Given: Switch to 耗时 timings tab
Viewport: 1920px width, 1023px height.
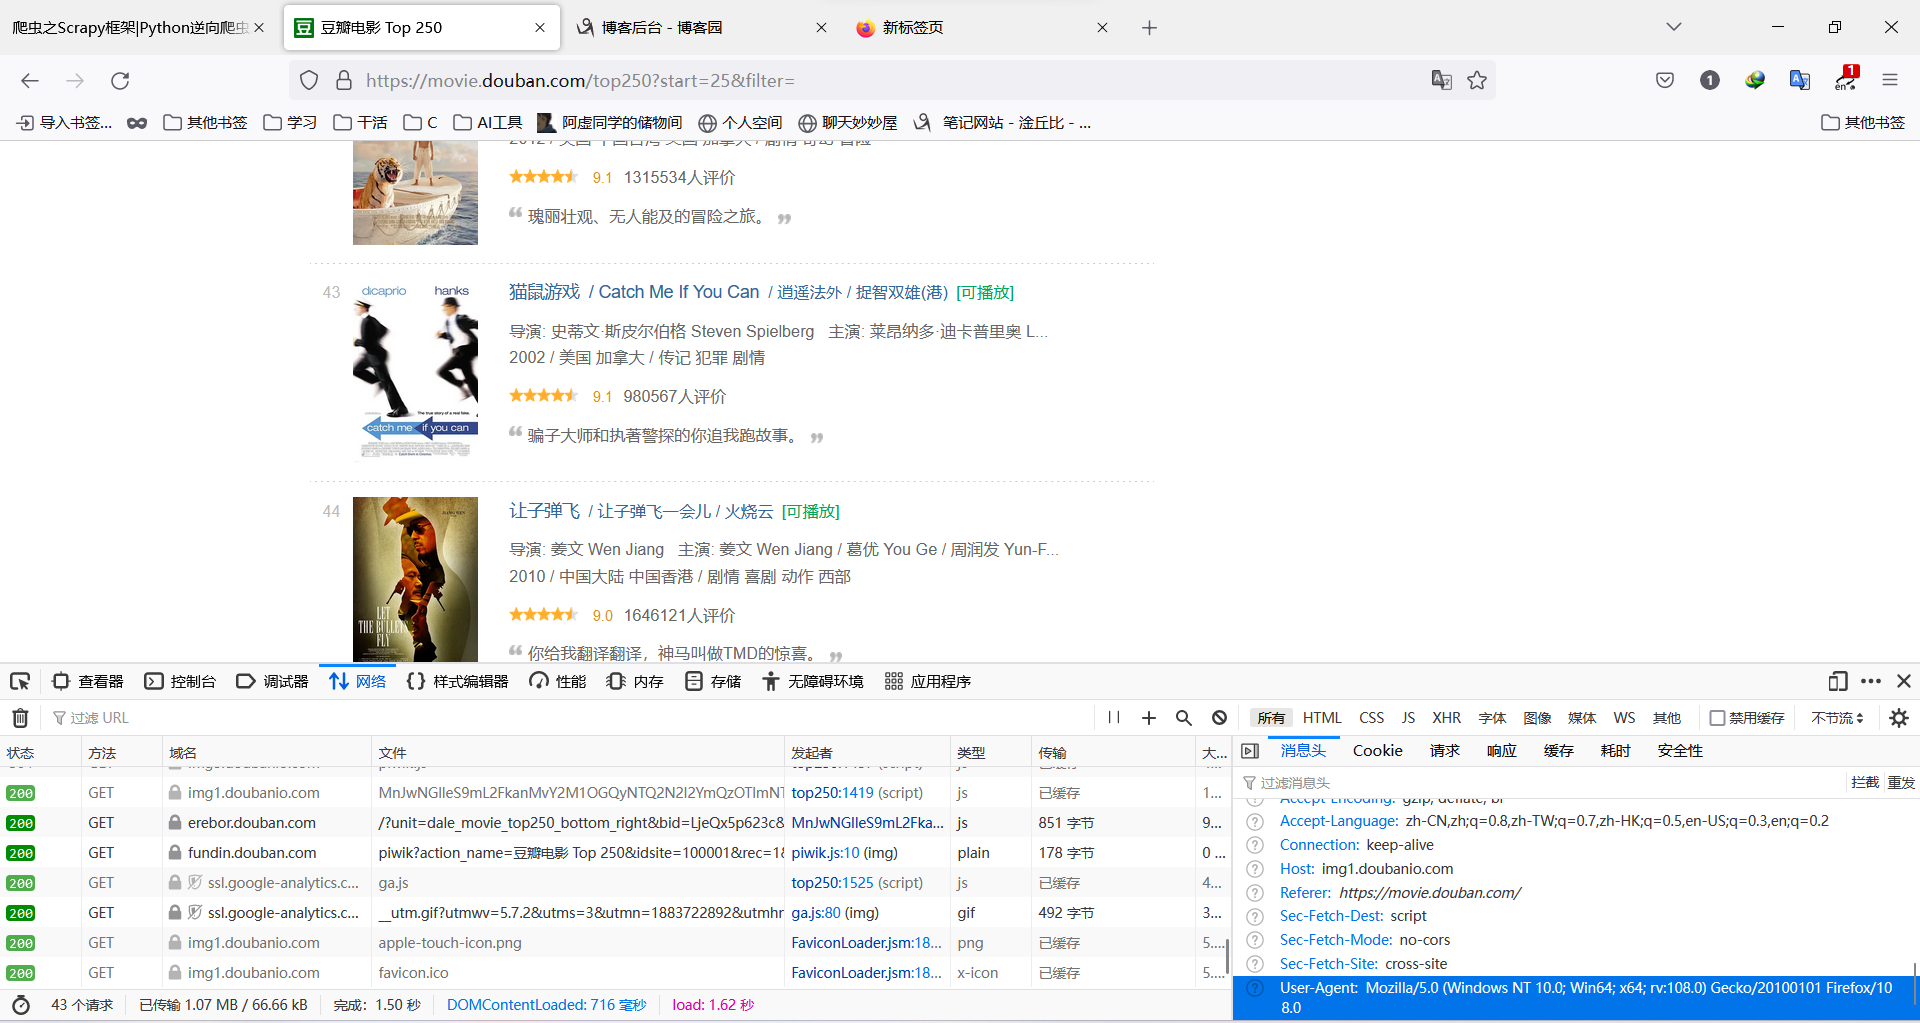Looking at the screenshot, I should point(1615,751).
